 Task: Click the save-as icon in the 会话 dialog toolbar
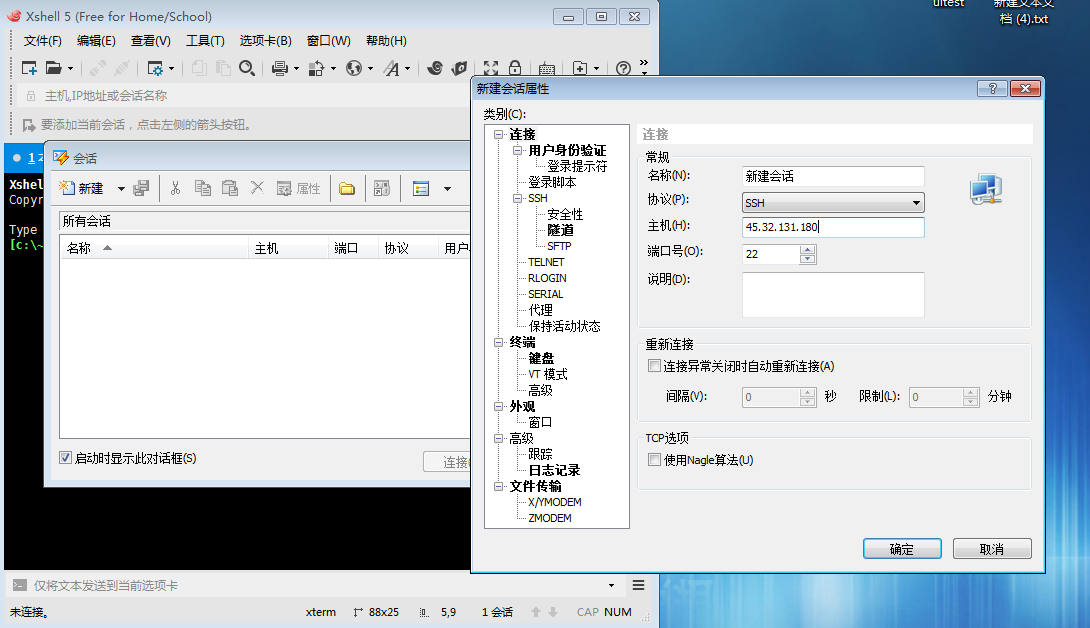coord(141,188)
